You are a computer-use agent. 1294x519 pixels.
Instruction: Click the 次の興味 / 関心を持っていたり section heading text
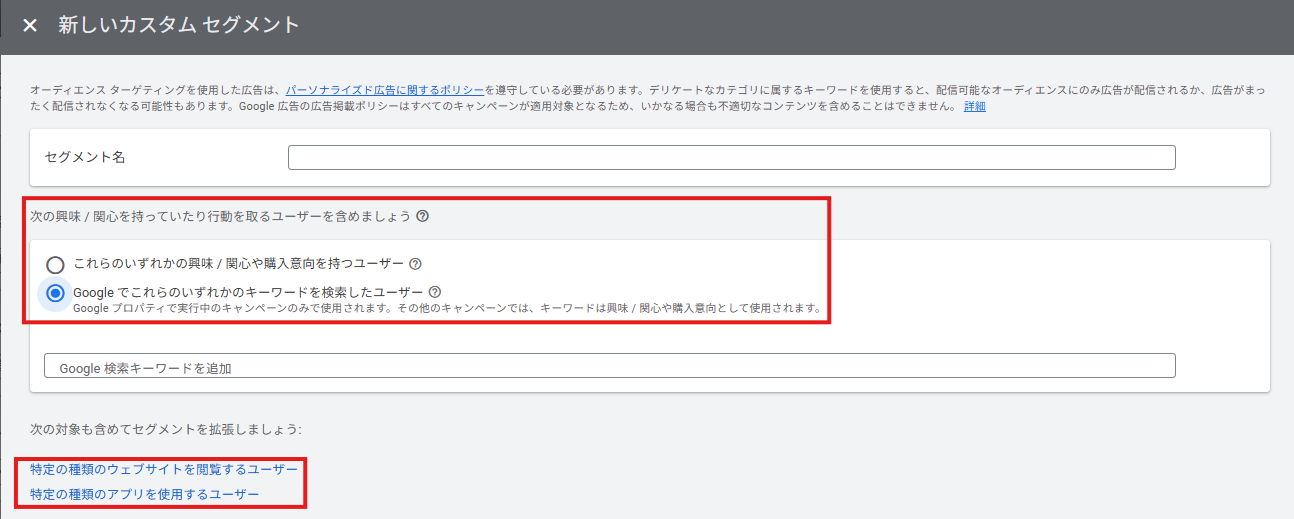220,216
